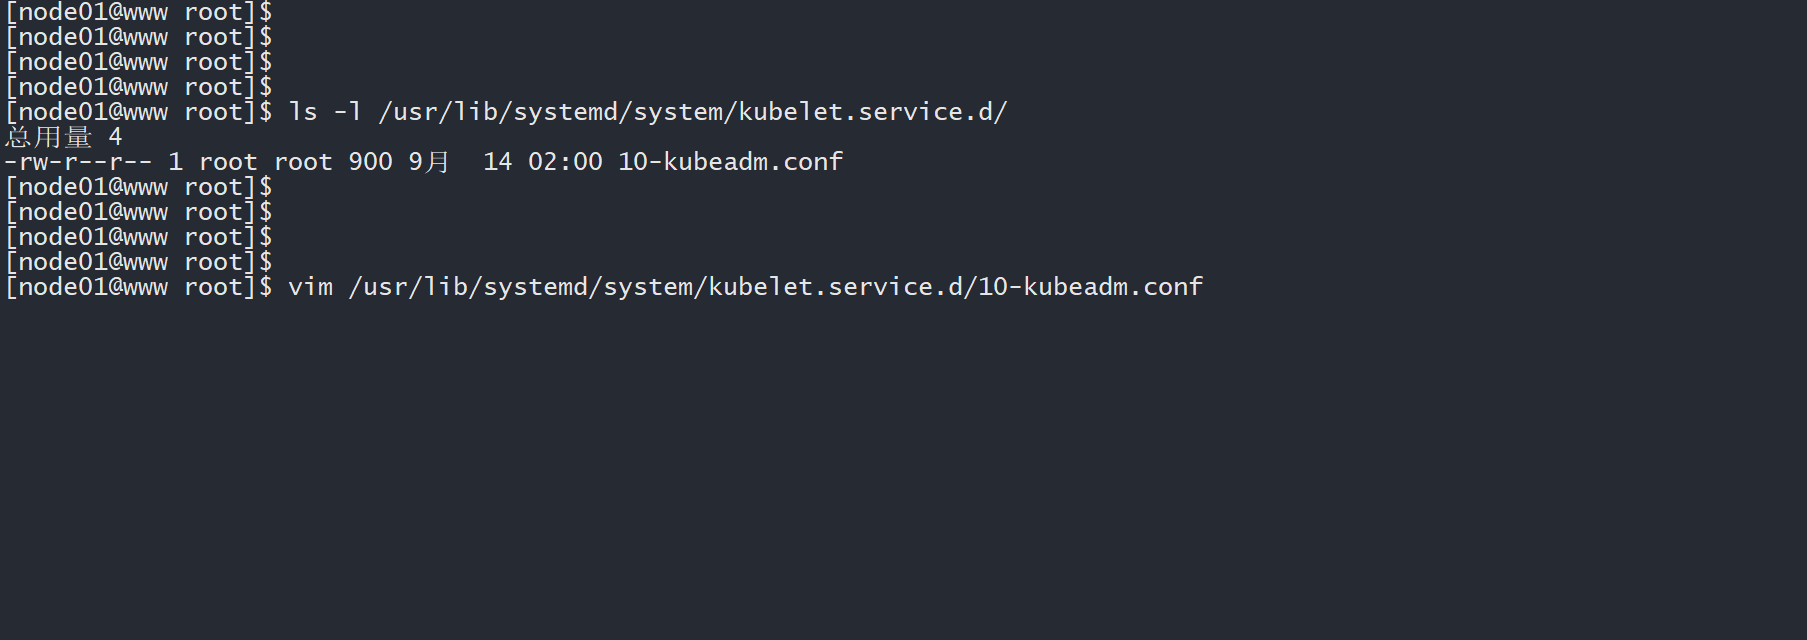Image resolution: width=1807 pixels, height=640 pixels.
Task: Click the 9月 month in the listing
Action: point(429,162)
